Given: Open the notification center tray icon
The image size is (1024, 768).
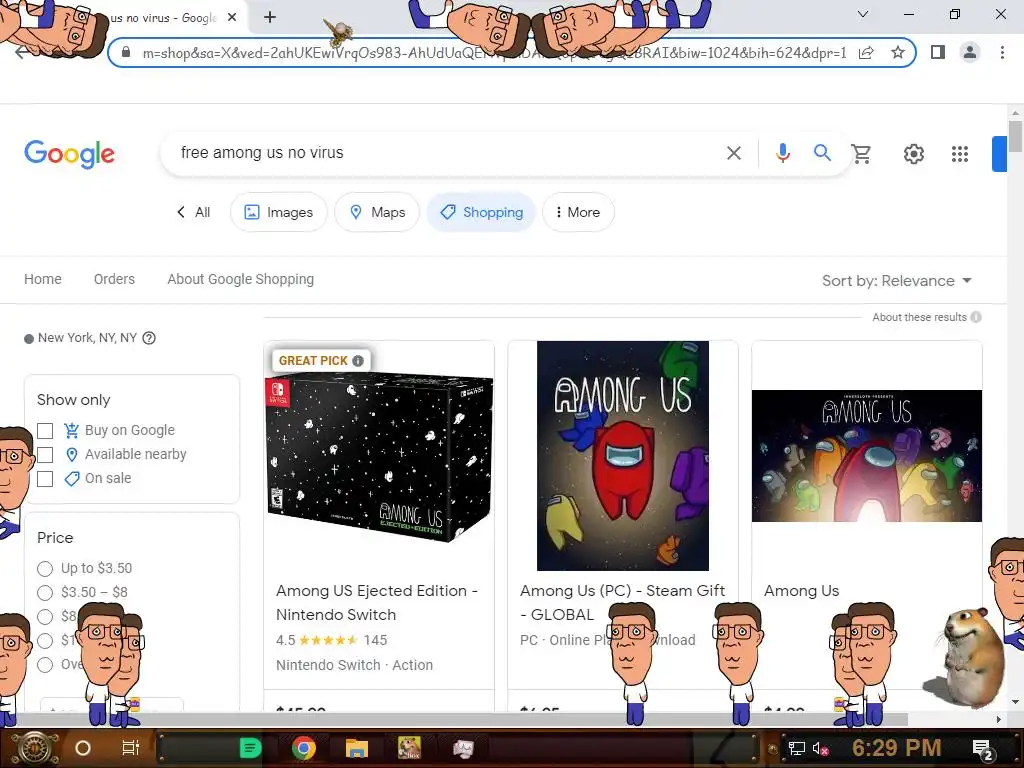Looking at the screenshot, I should (x=982, y=749).
